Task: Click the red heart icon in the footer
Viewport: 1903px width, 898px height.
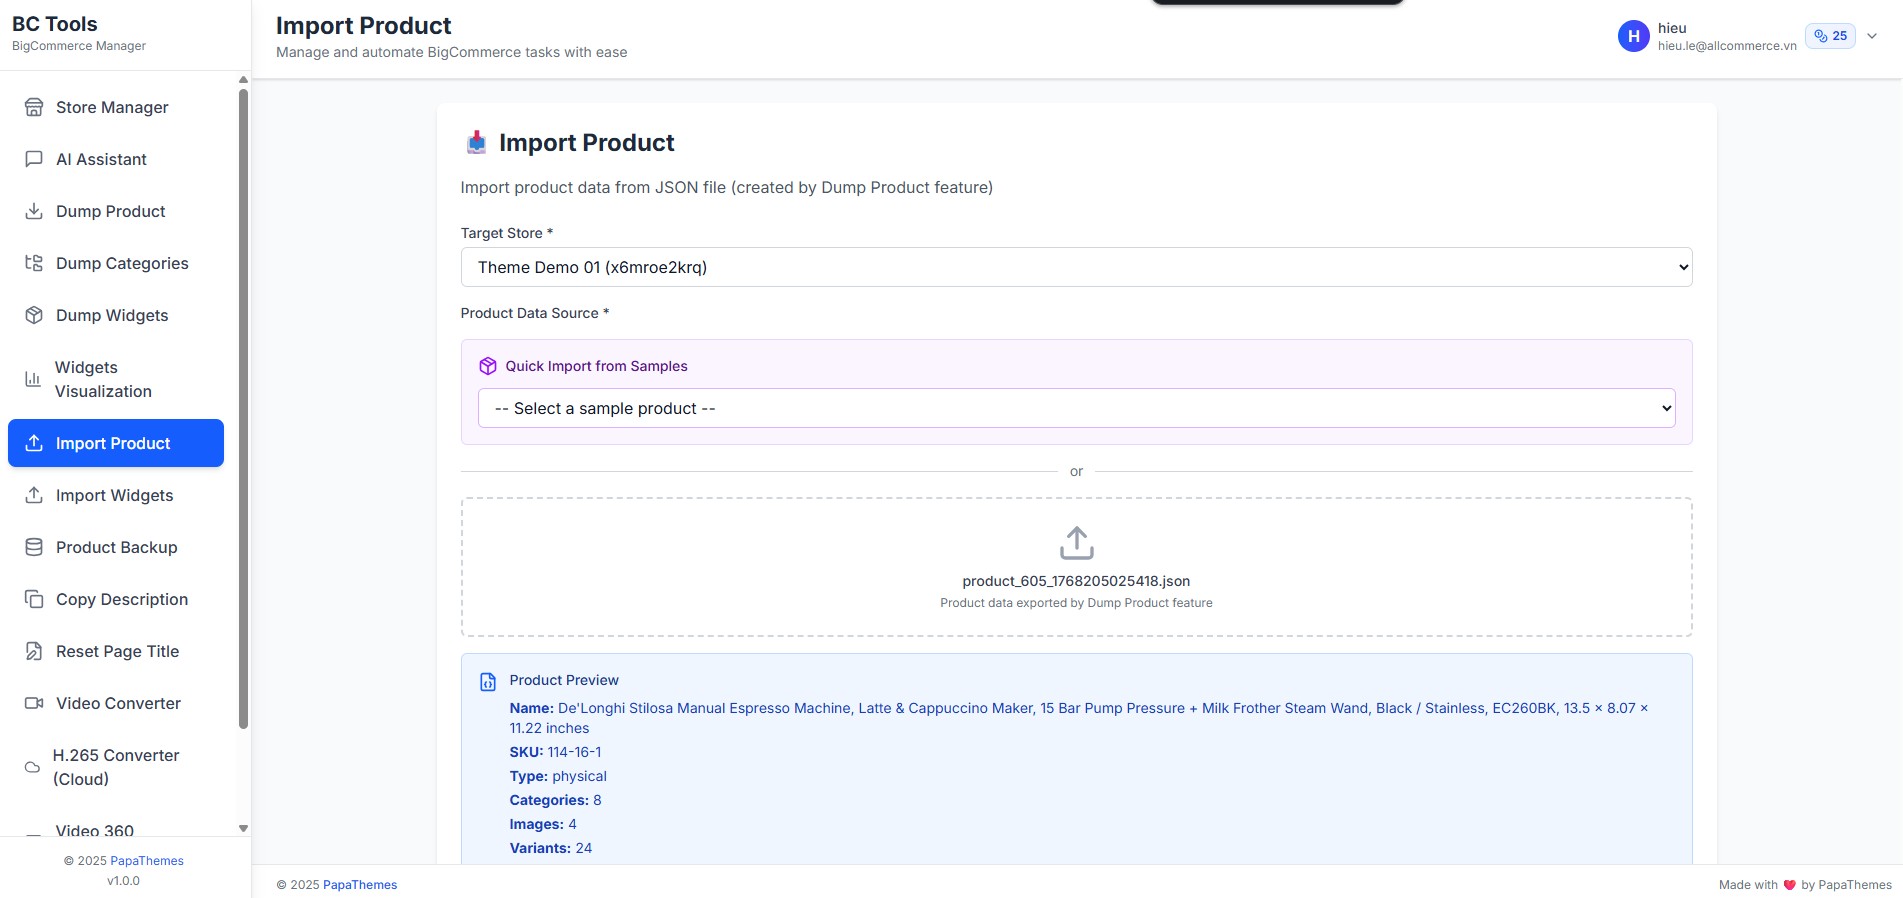Action: click(1789, 885)
